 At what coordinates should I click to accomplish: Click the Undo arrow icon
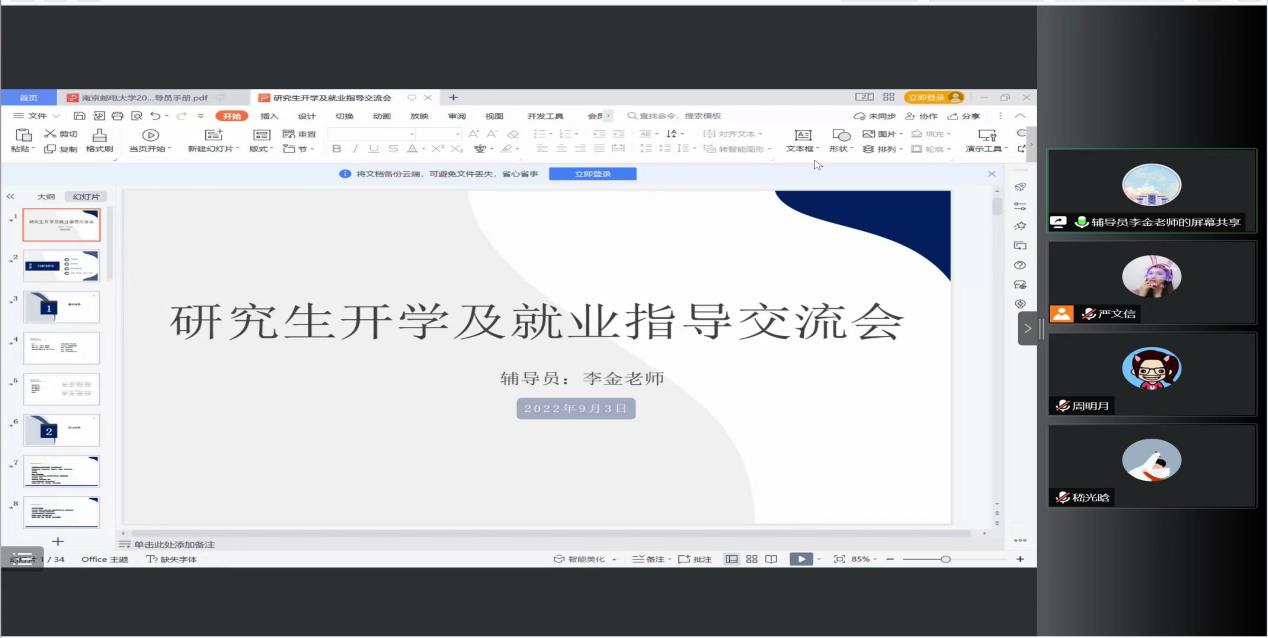click(x=155, y=116)
